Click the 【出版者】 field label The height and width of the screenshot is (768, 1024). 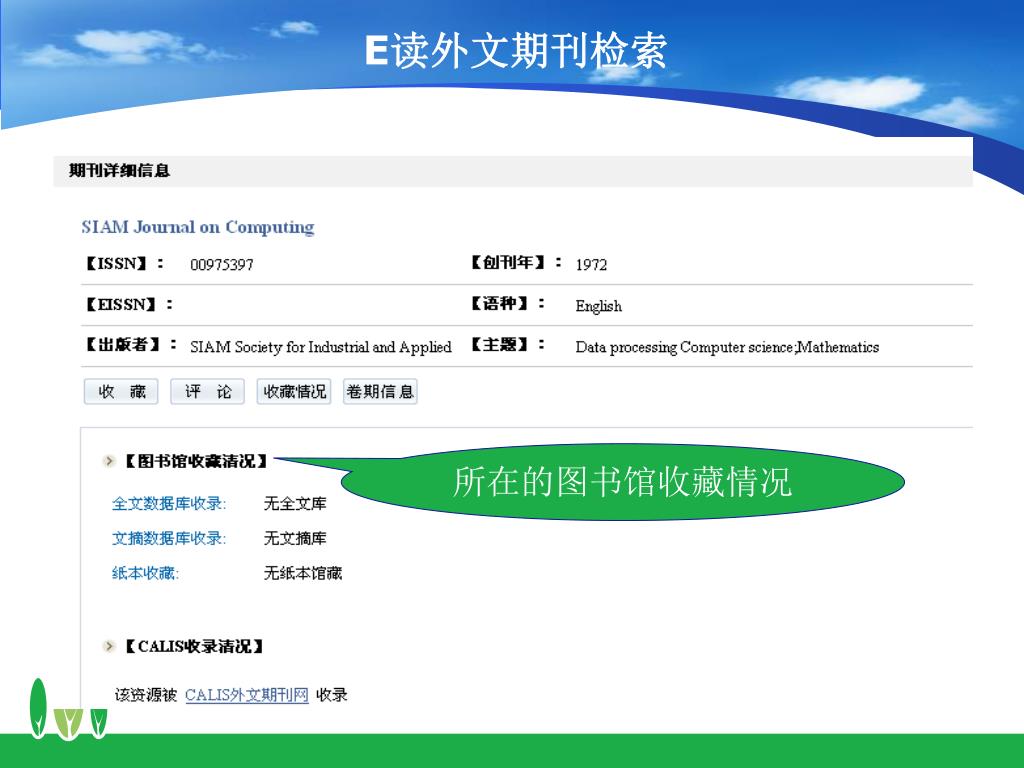[x=131, y=345]
